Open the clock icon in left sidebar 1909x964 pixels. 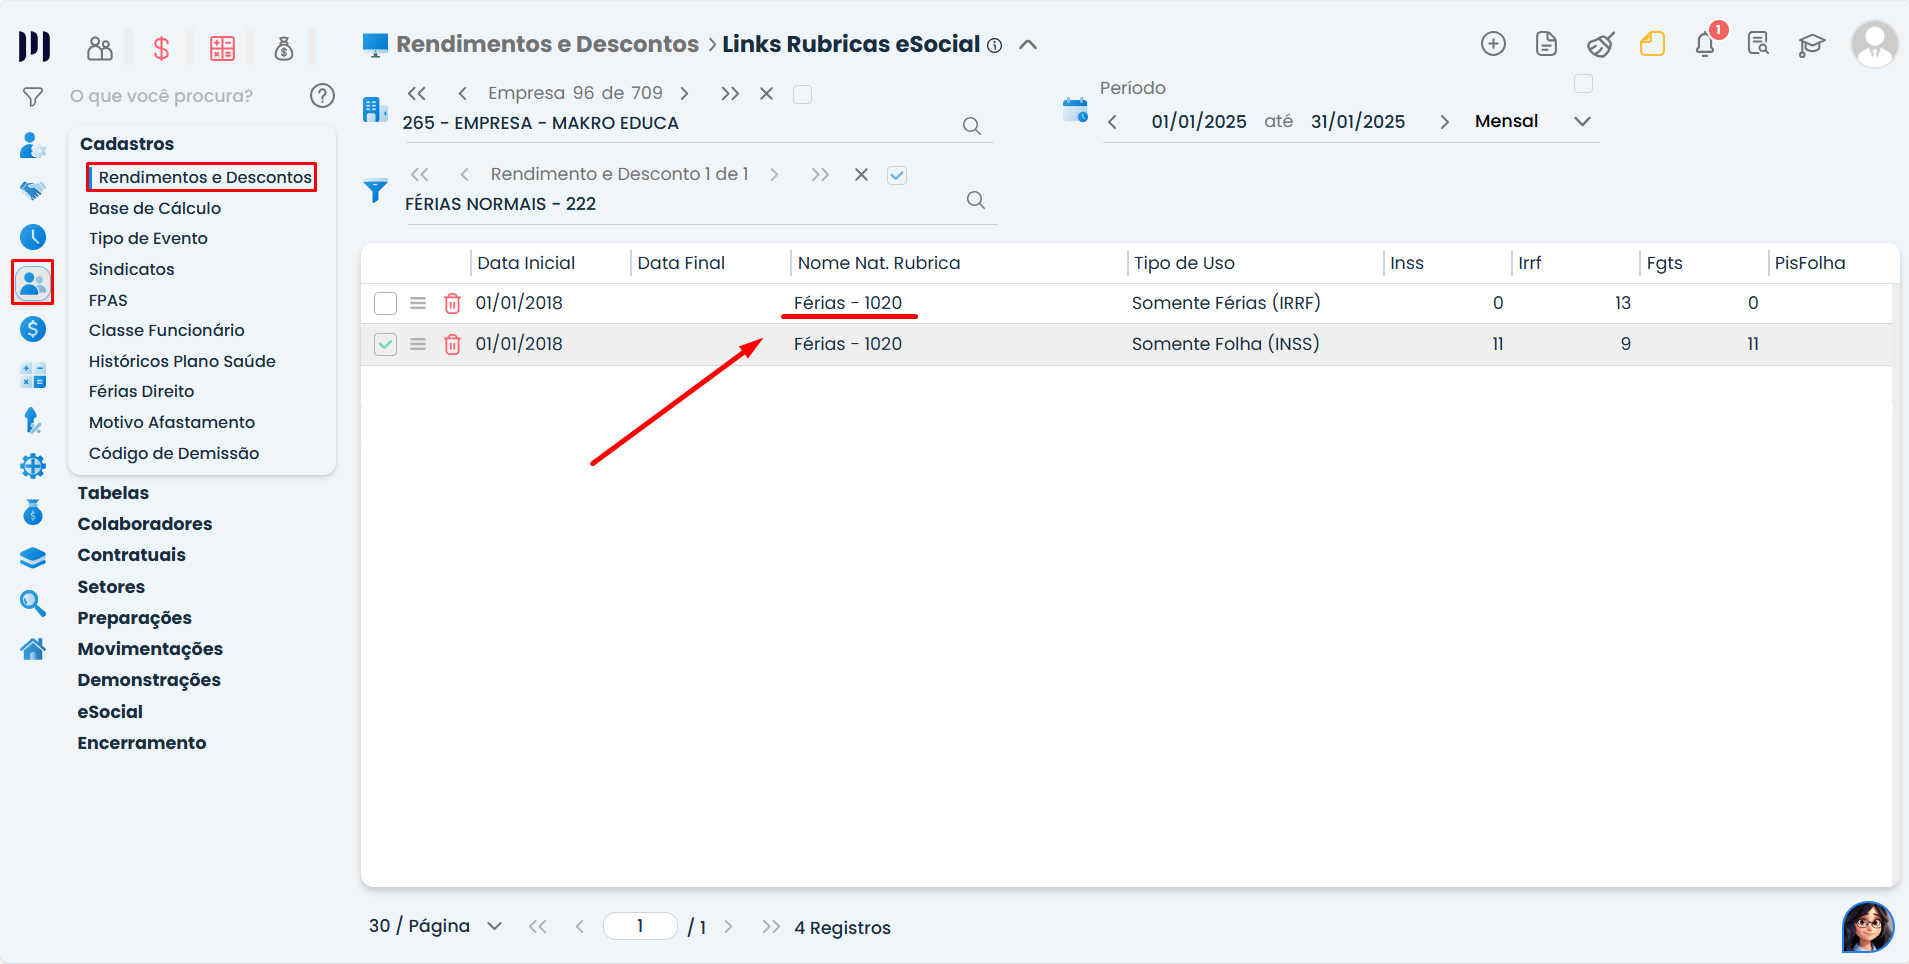point(33,237)
